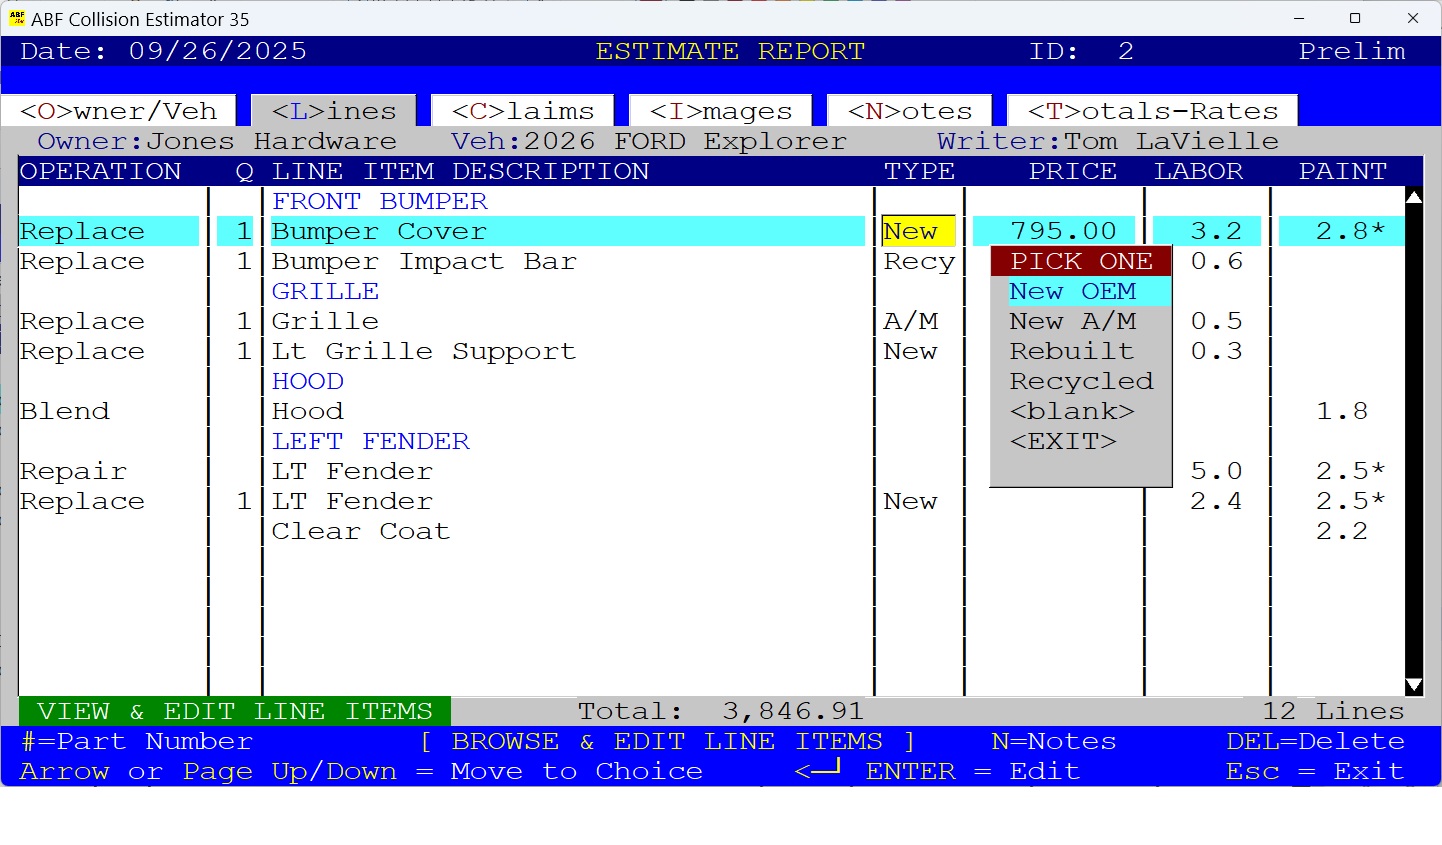The image size is (1442, 845).
Task: Open the <C>laims tab
Action: click(520, 110)
